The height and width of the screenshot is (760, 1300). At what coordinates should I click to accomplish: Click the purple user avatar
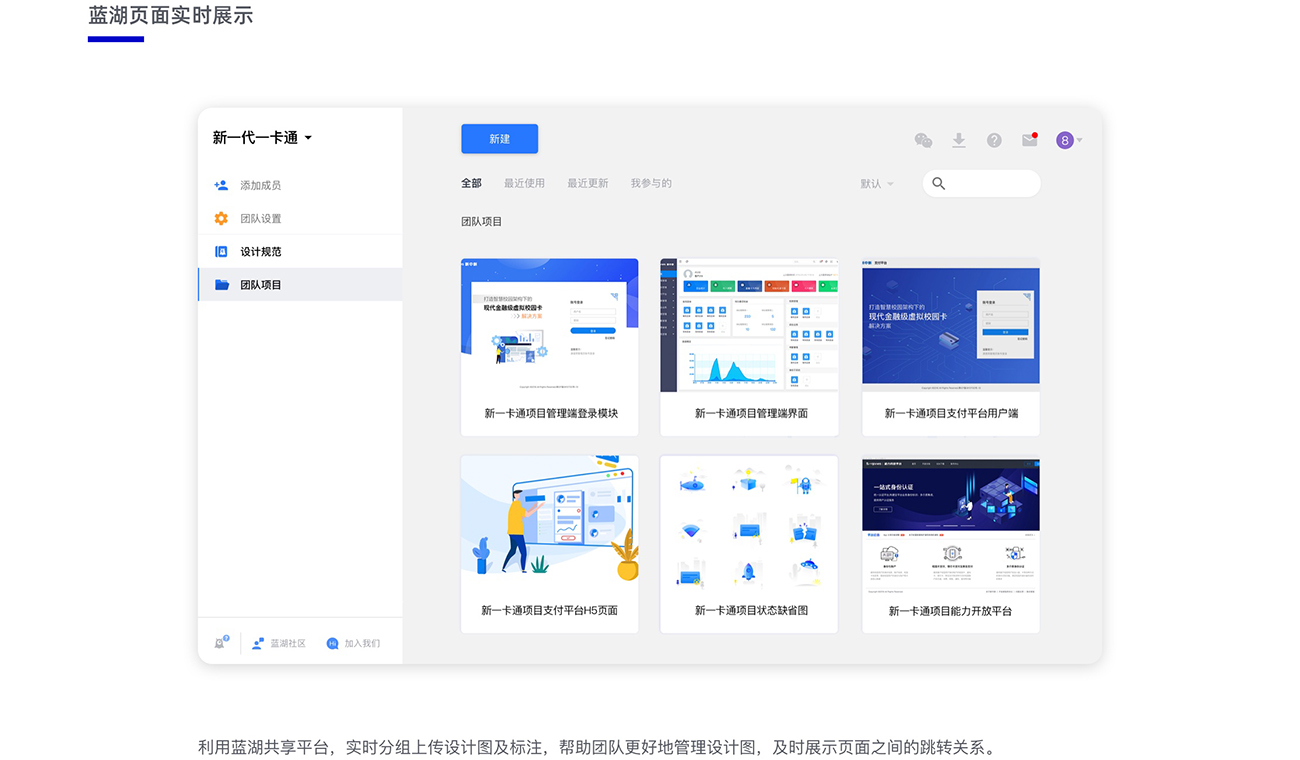click(1065, 140)
